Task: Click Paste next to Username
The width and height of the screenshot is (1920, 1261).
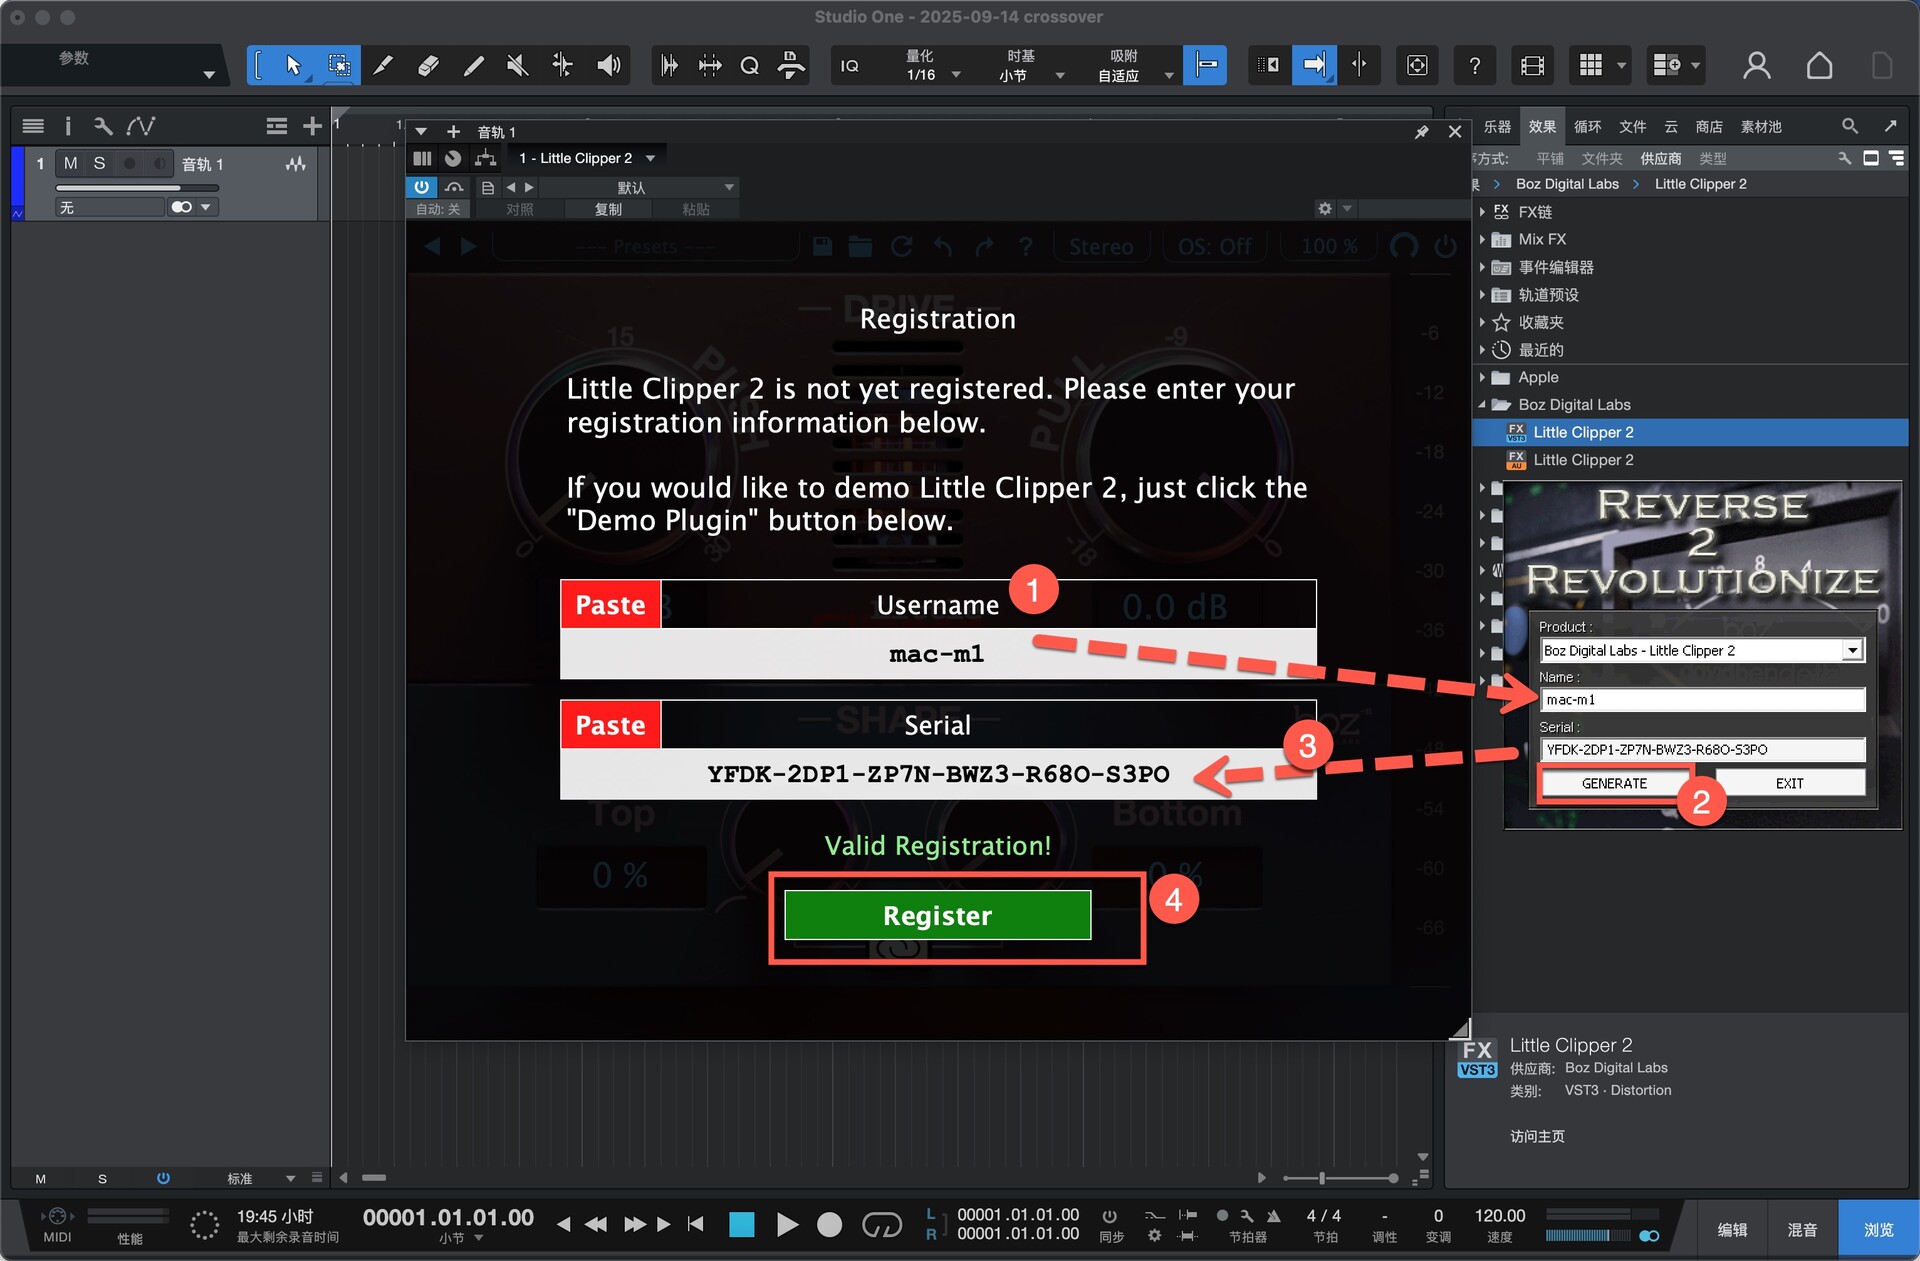Action: click(610, 605)
